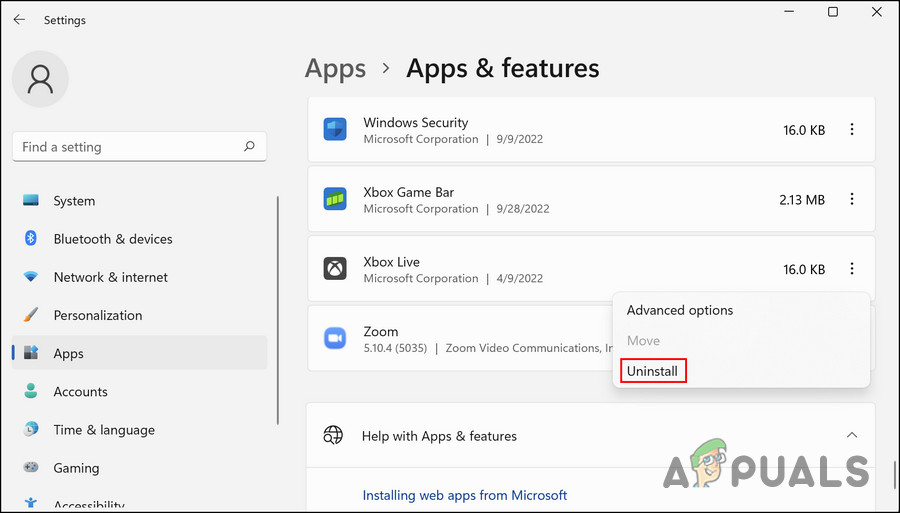
Task: Open System settings category
Action: click(139, 201)
